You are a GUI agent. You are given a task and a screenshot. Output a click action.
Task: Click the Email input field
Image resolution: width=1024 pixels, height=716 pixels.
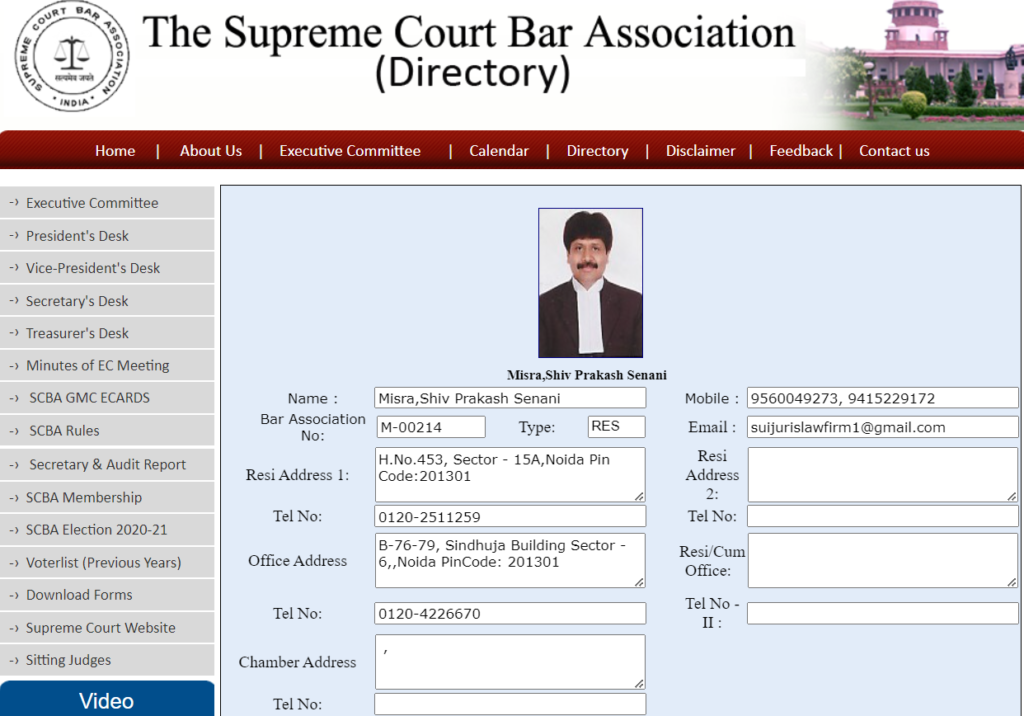[x=882, y=427]
